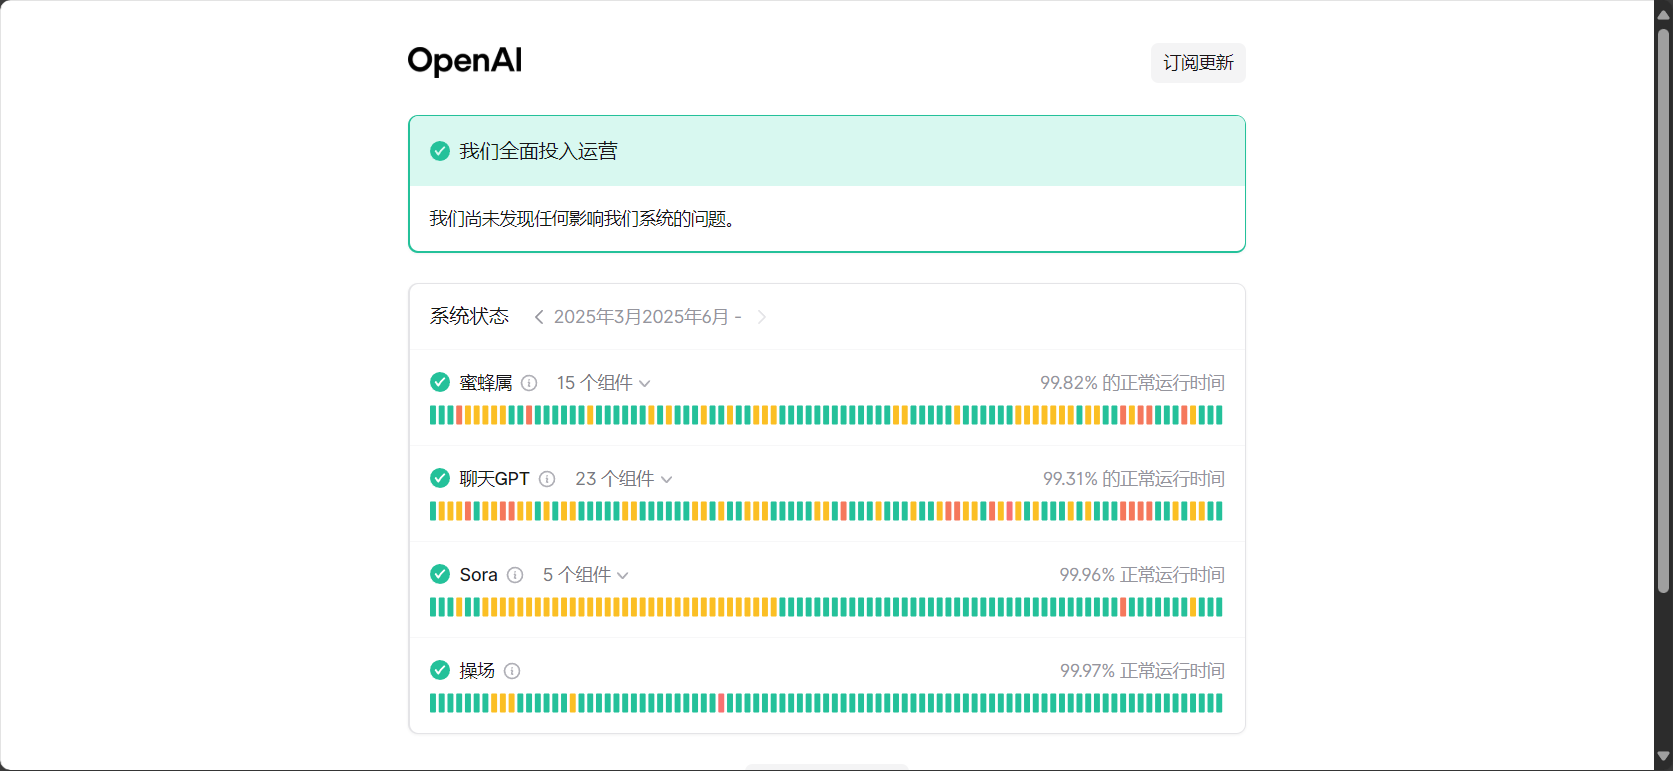Click the Sora uptime bar chart

coord(826,607)
